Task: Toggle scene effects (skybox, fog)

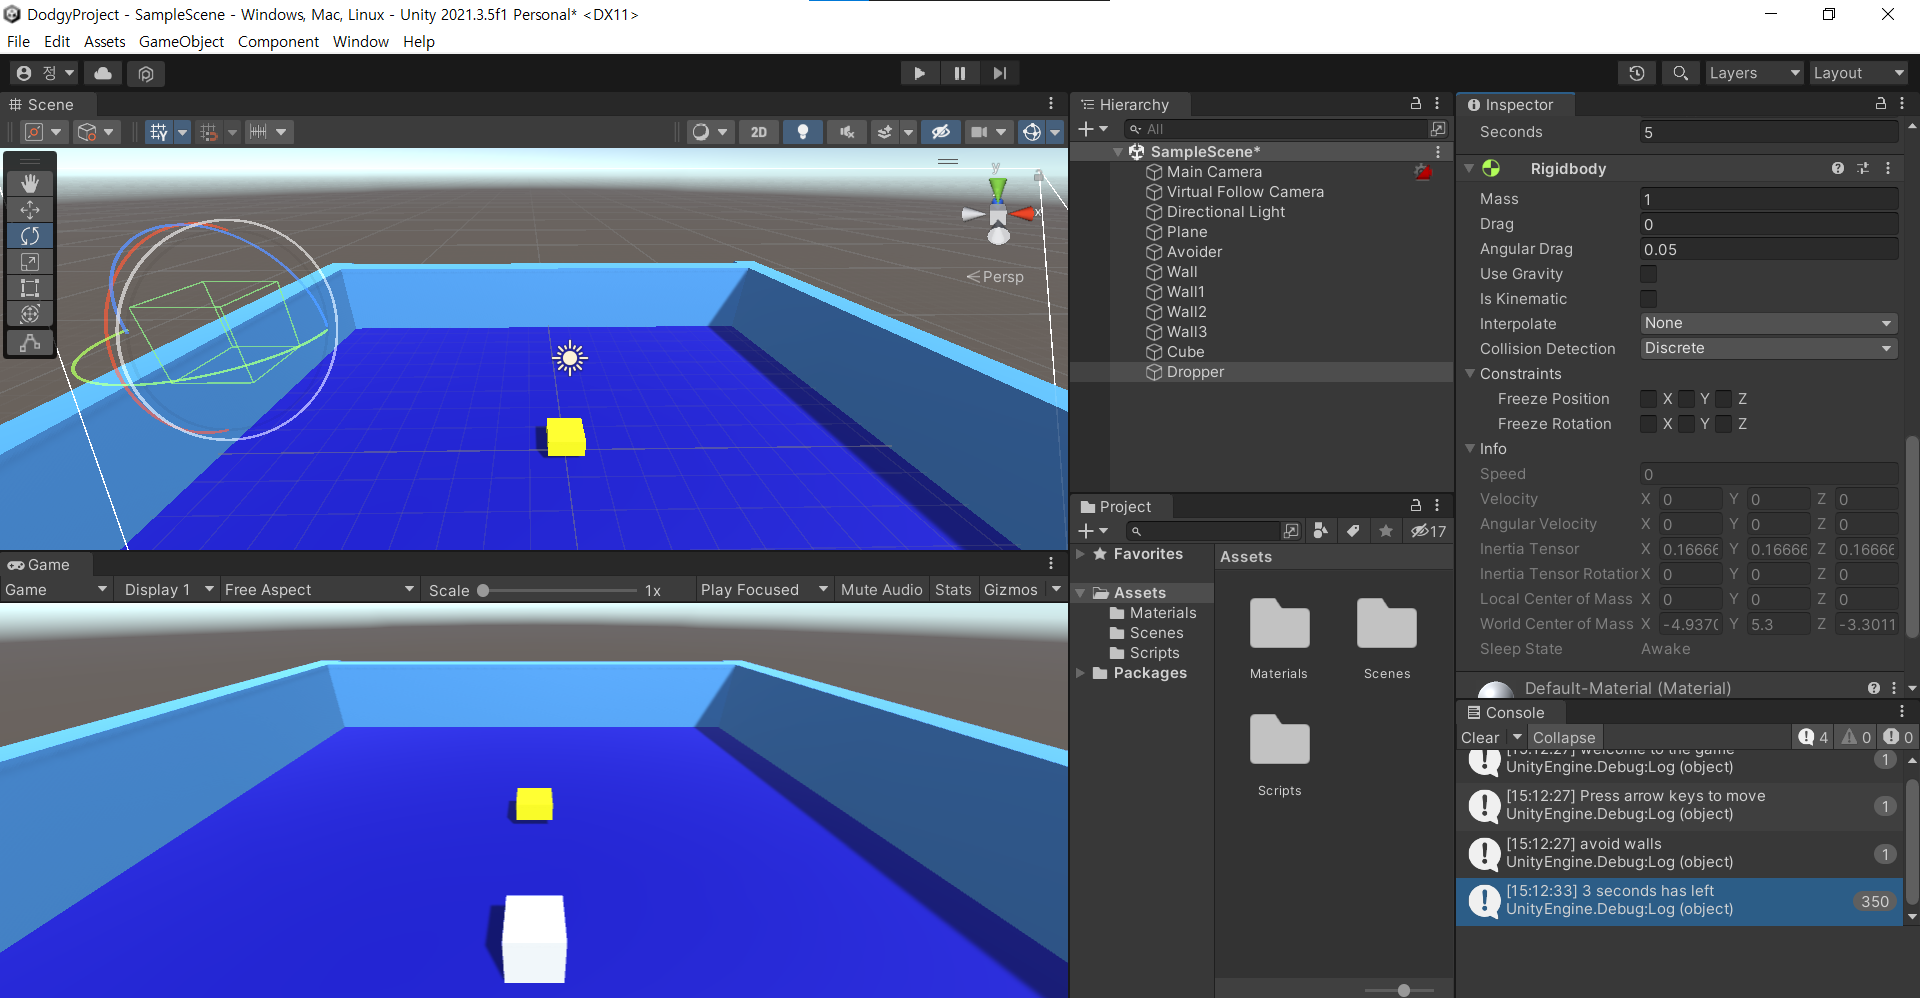Action: [884, 132]
